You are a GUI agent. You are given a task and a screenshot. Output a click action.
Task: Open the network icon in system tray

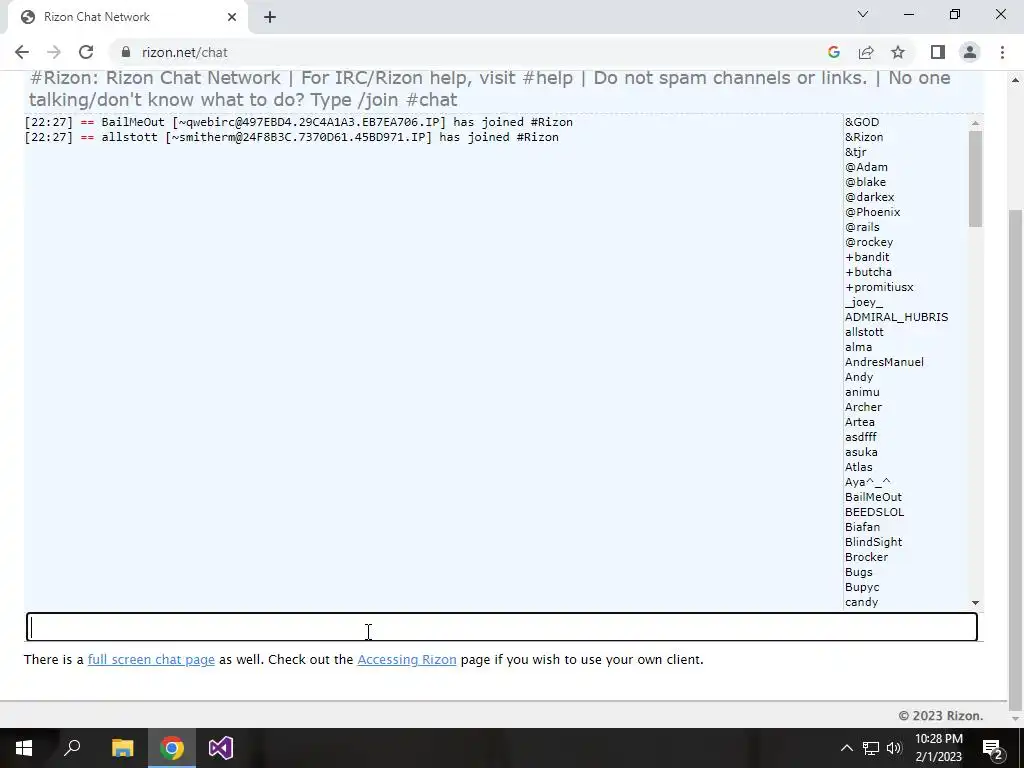pyautogui.click(x=871, y=748)
